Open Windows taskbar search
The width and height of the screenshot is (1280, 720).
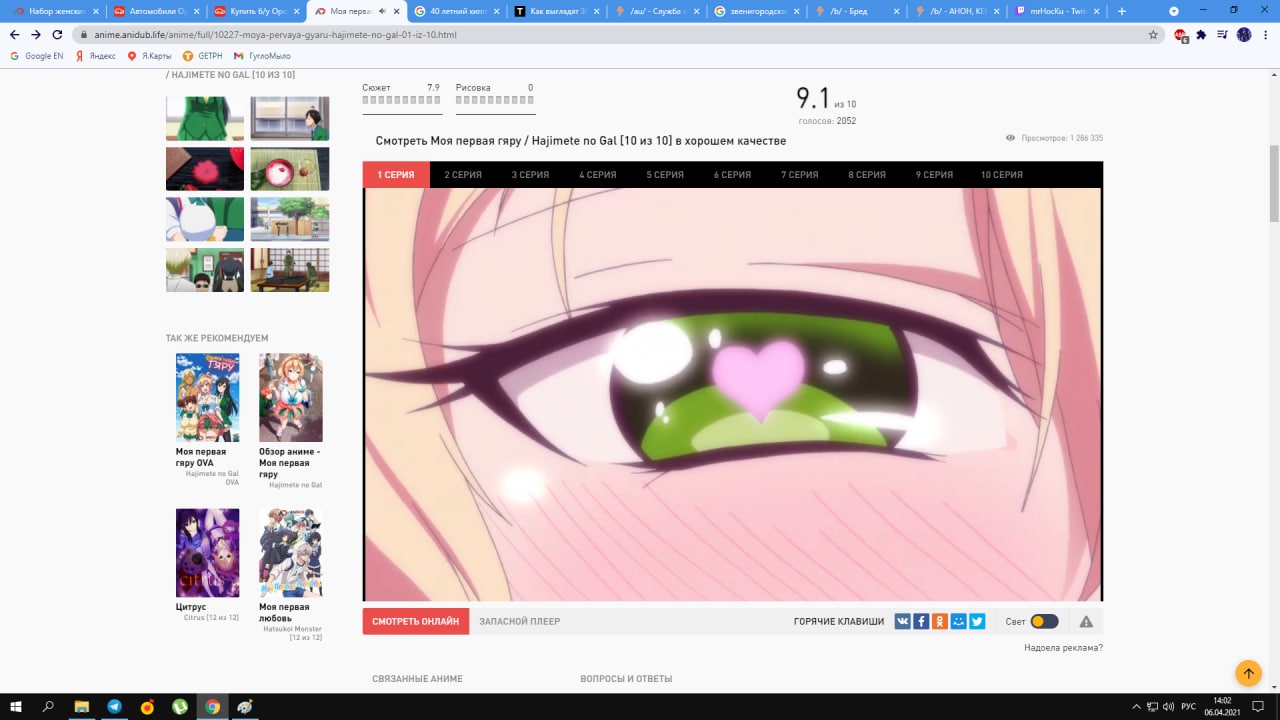click(48, 706)
